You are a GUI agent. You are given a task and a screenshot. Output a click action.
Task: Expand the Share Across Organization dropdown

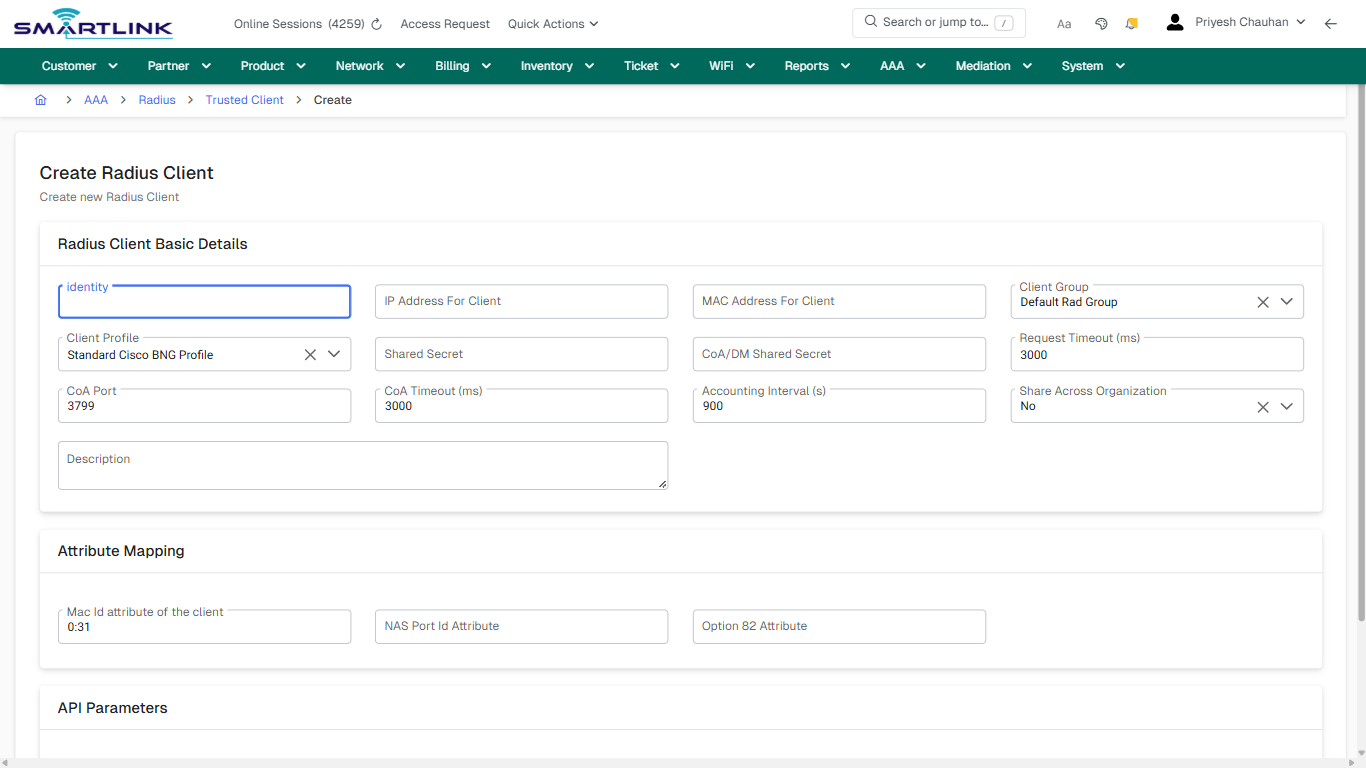tap(1288, 406)
